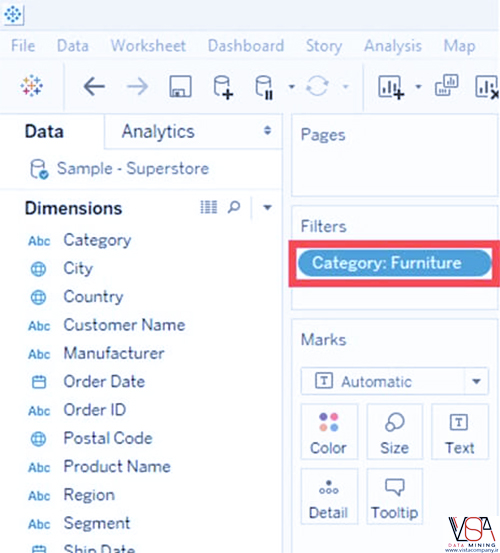
Task: Add a new data source
Action: [223, 87]
